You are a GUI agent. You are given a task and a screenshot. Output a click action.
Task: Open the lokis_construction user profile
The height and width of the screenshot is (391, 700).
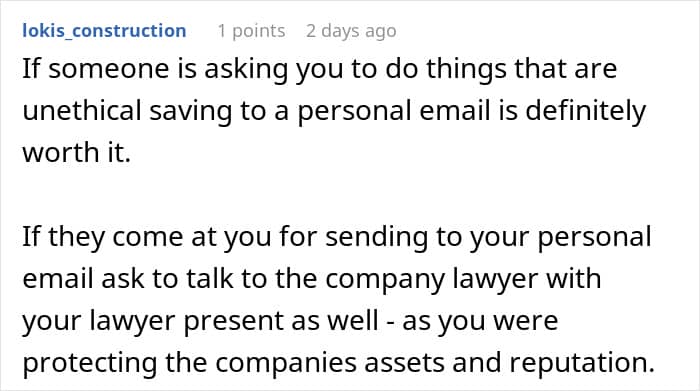[x=104, y=31]
